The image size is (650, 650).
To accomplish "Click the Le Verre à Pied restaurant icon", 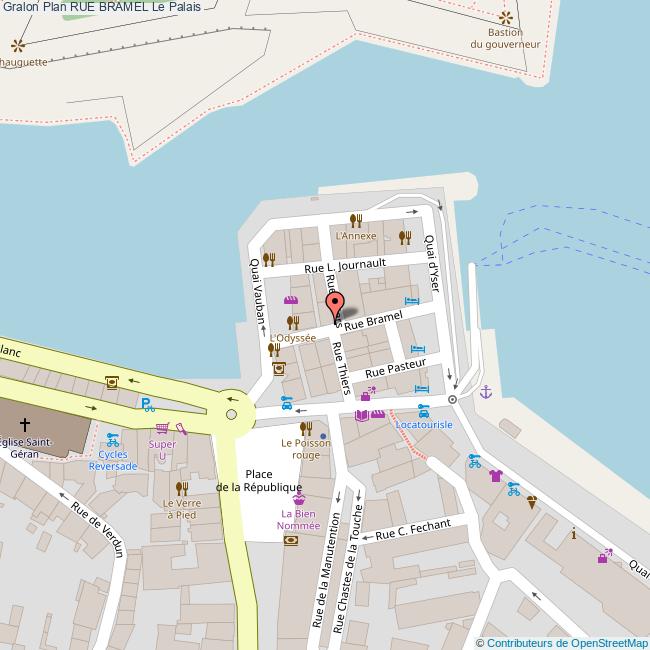I will pos(182,488).
